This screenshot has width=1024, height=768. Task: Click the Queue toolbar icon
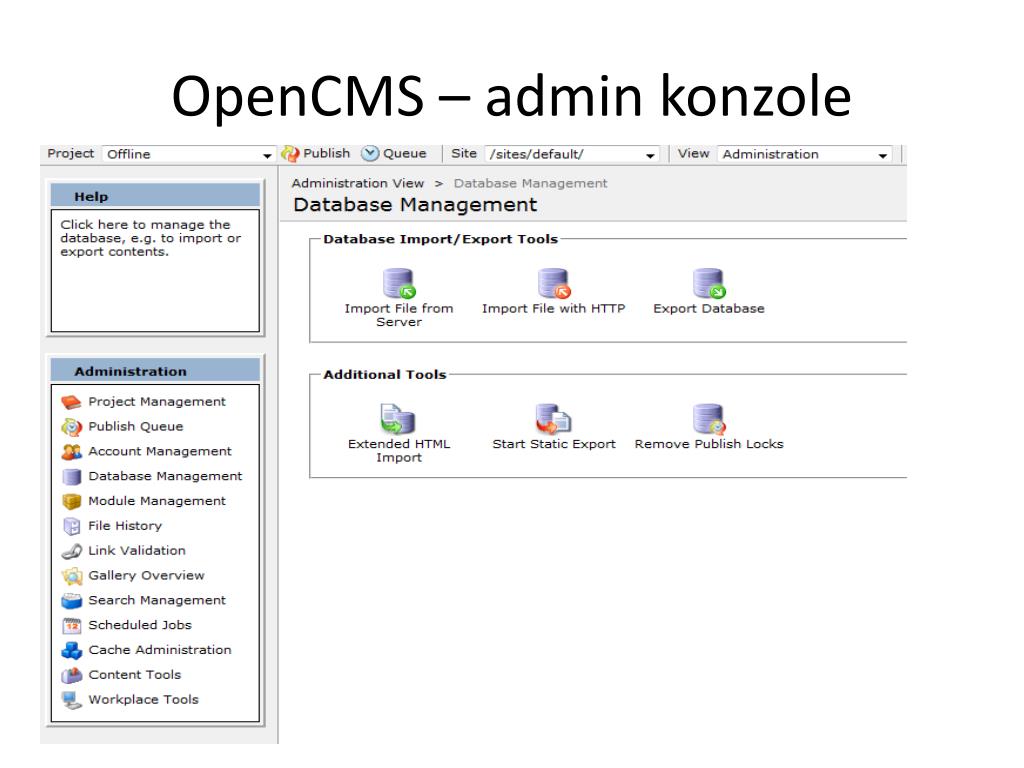click(x=370, y=153)
